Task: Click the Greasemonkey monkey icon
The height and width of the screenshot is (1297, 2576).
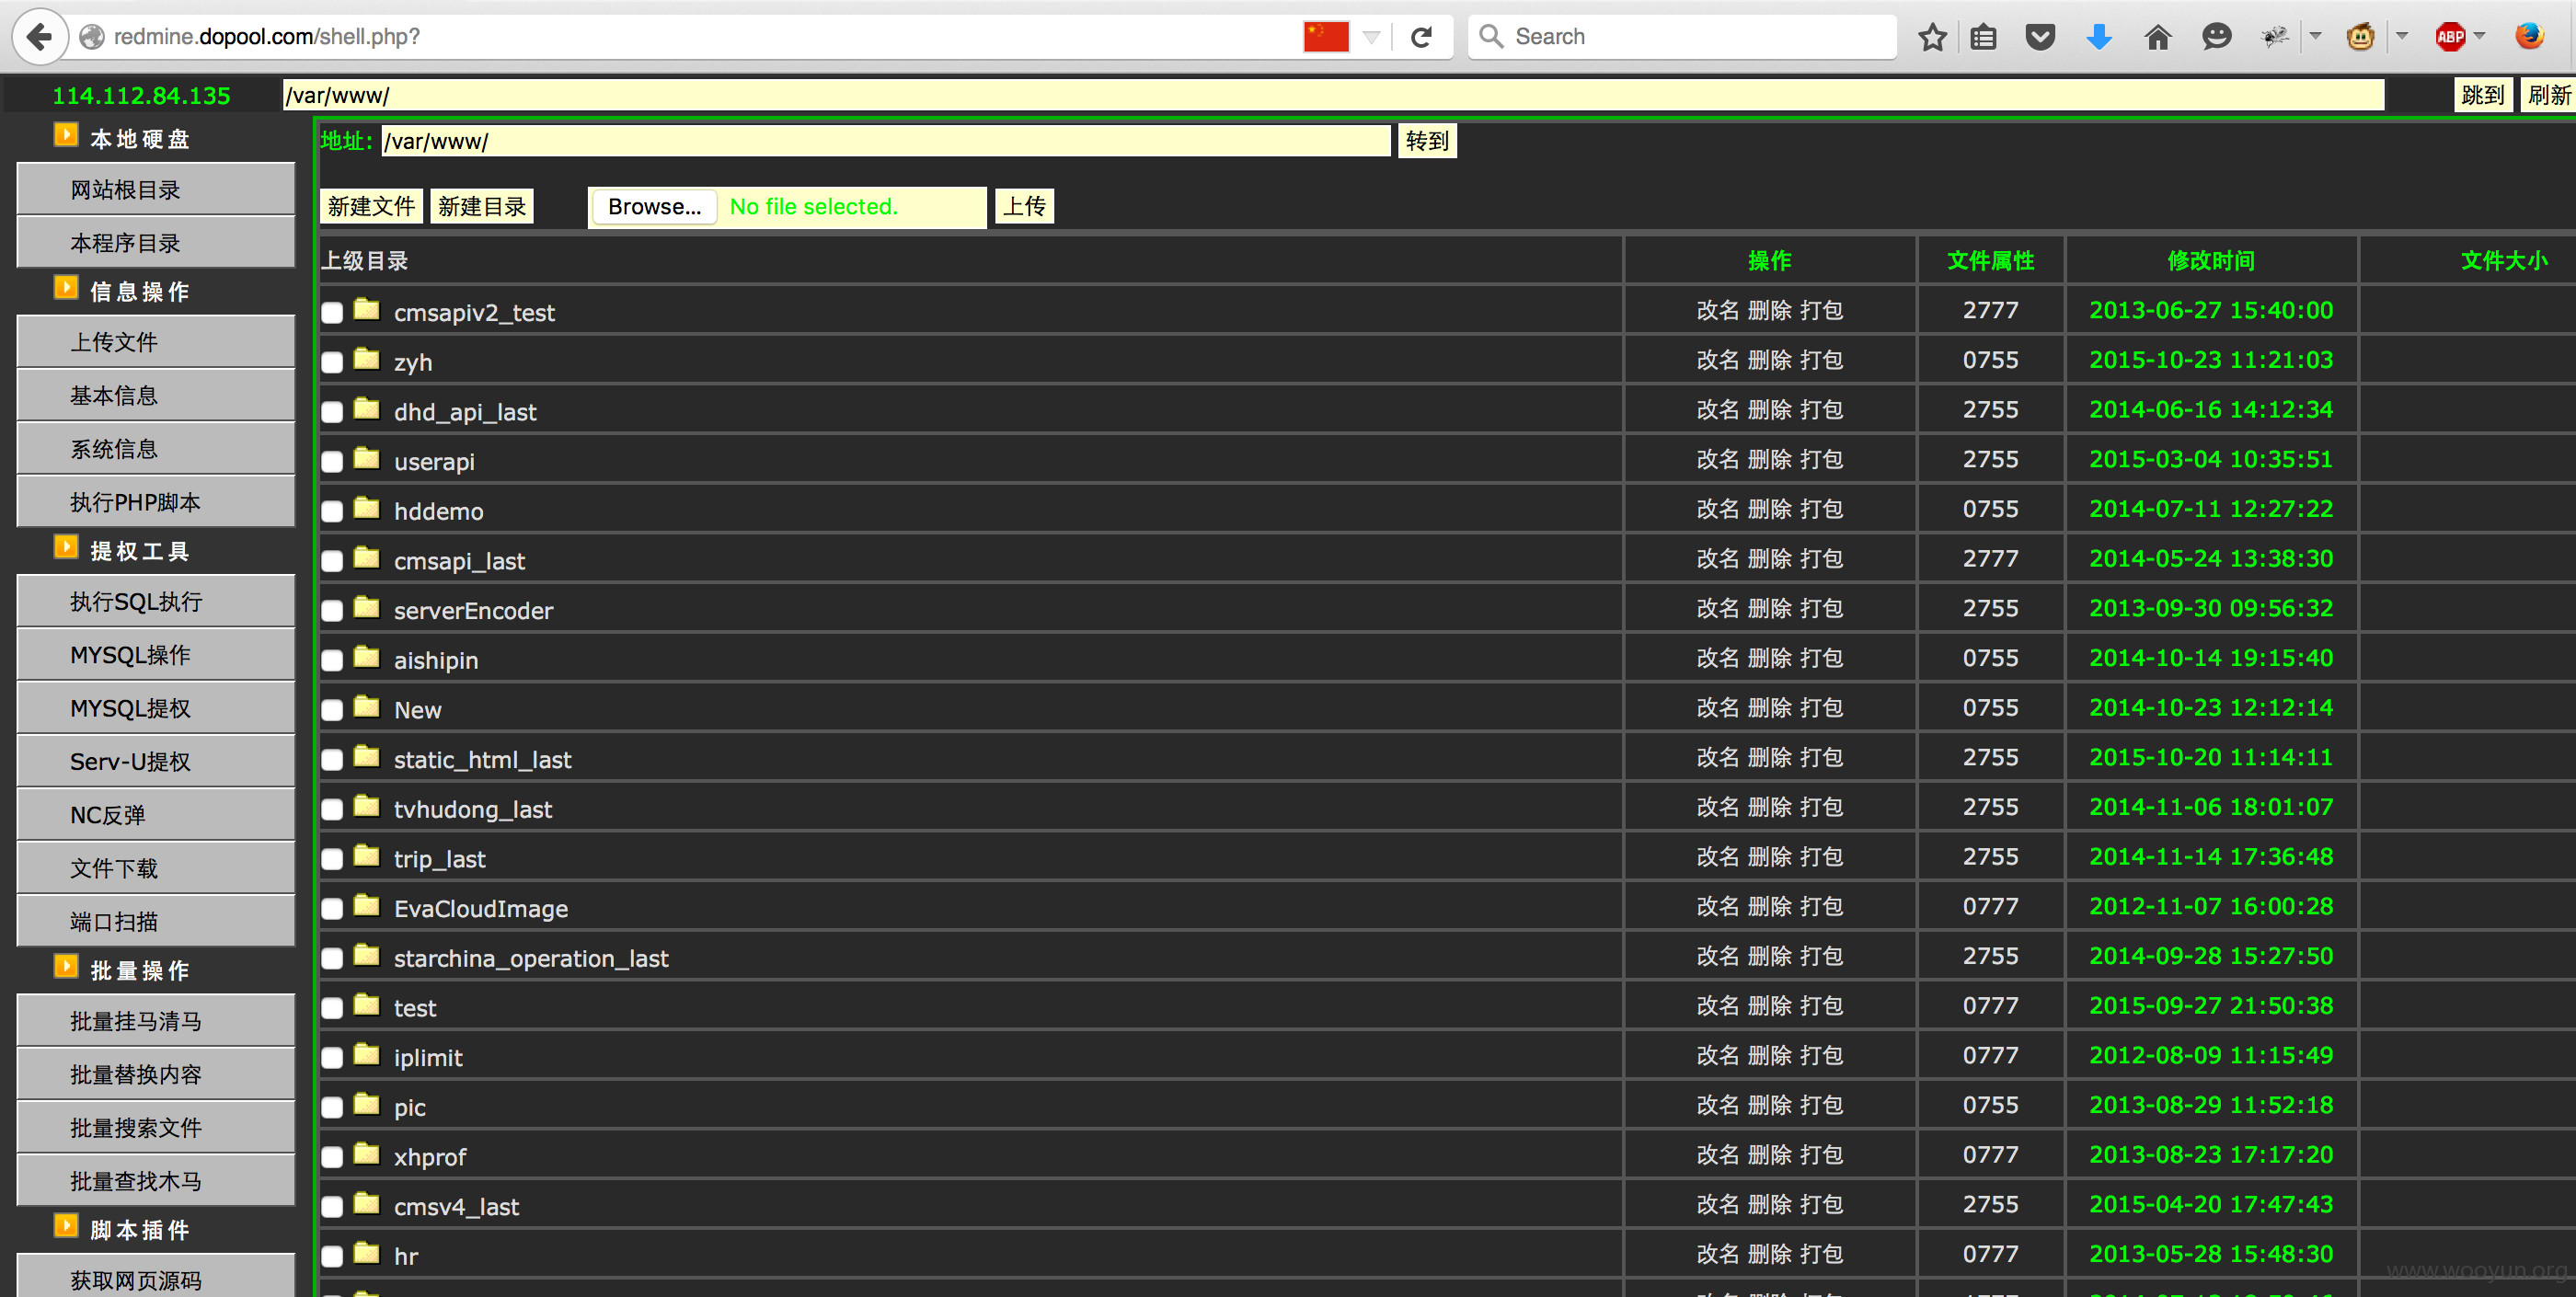Action: (2361, 37)
